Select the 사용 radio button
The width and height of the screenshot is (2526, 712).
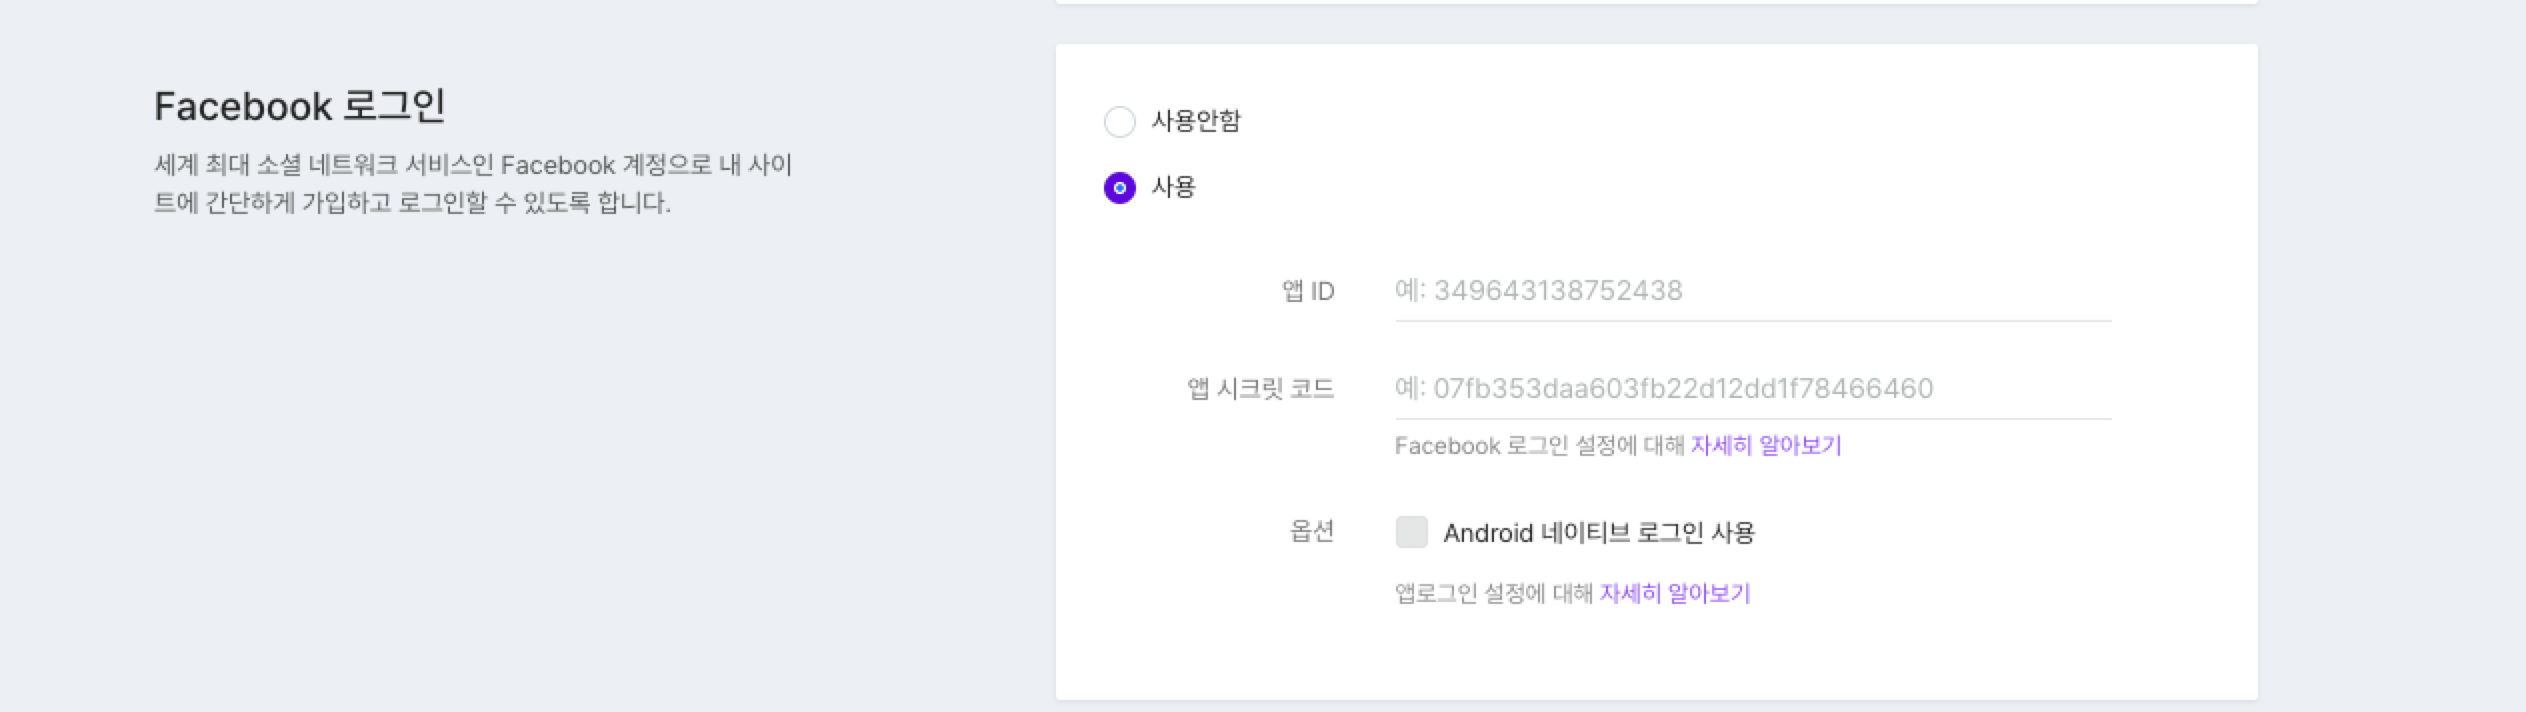[1119, 188]
